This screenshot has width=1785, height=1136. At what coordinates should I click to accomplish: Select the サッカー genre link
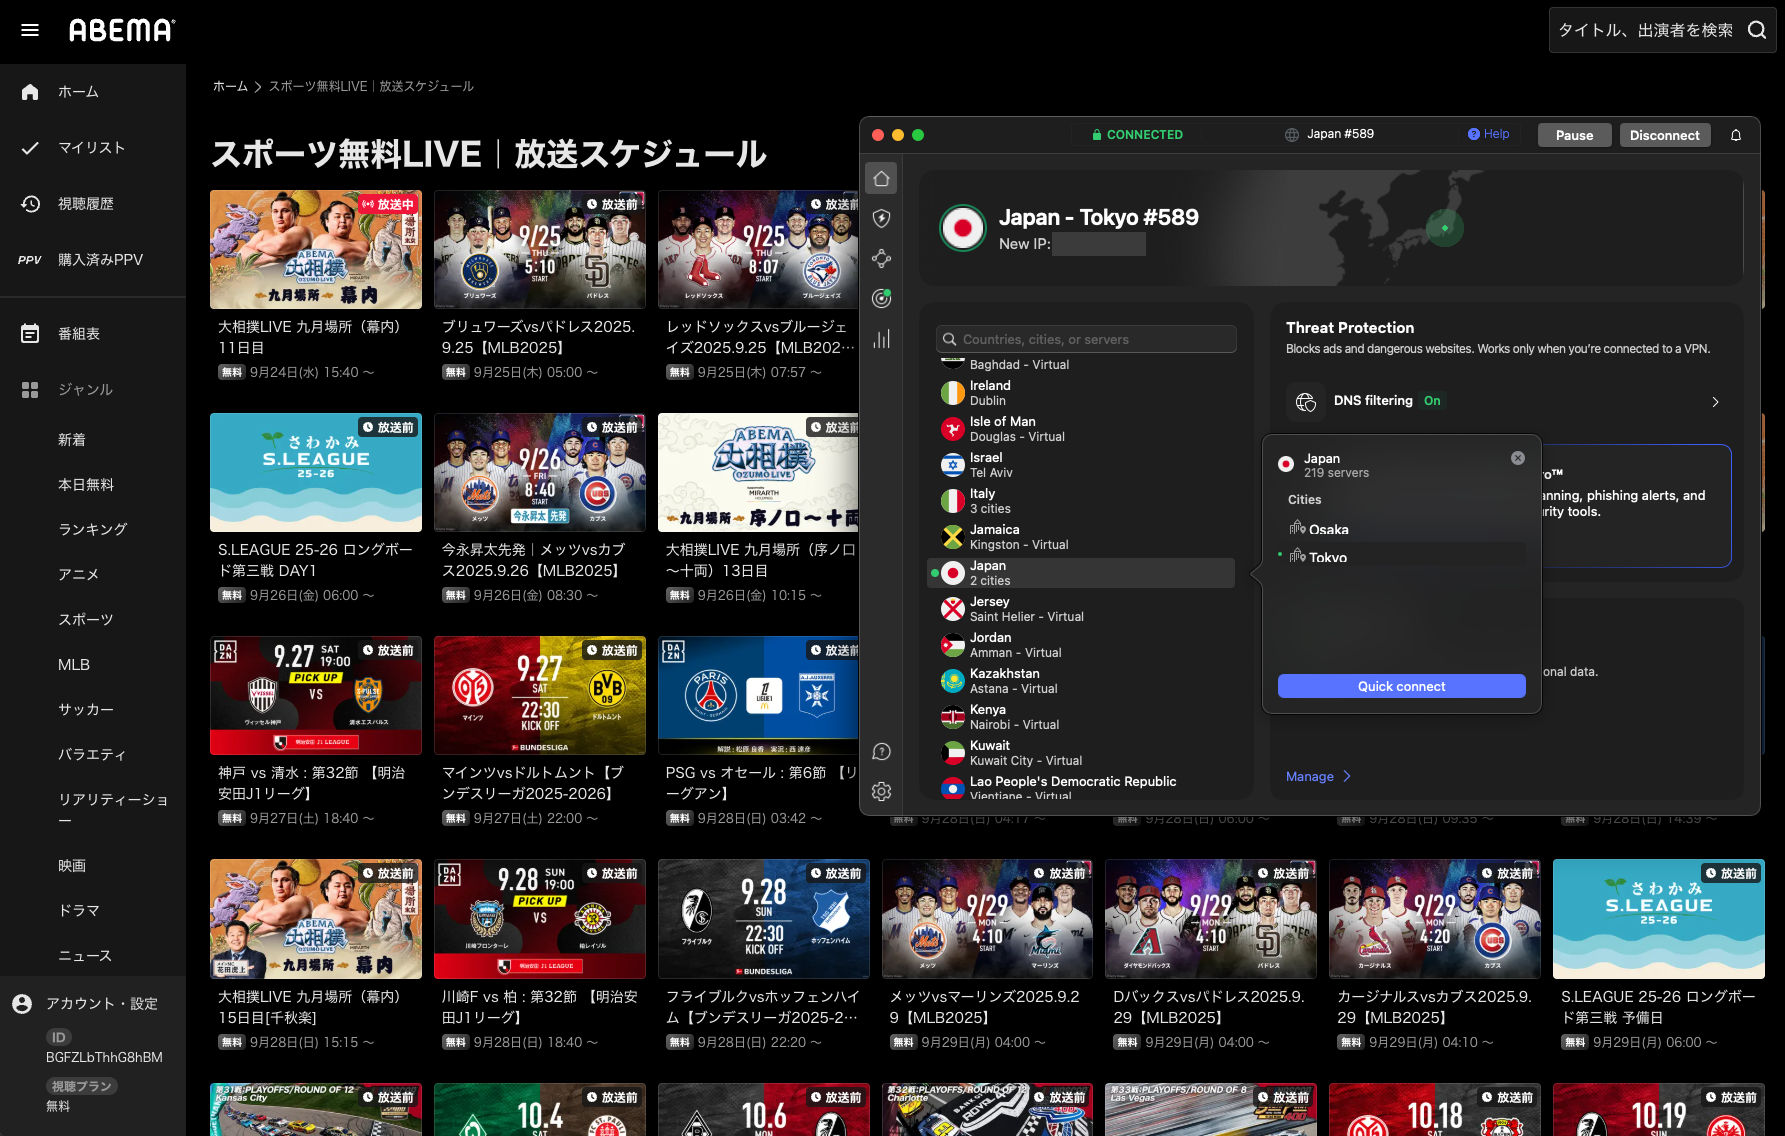86,709
